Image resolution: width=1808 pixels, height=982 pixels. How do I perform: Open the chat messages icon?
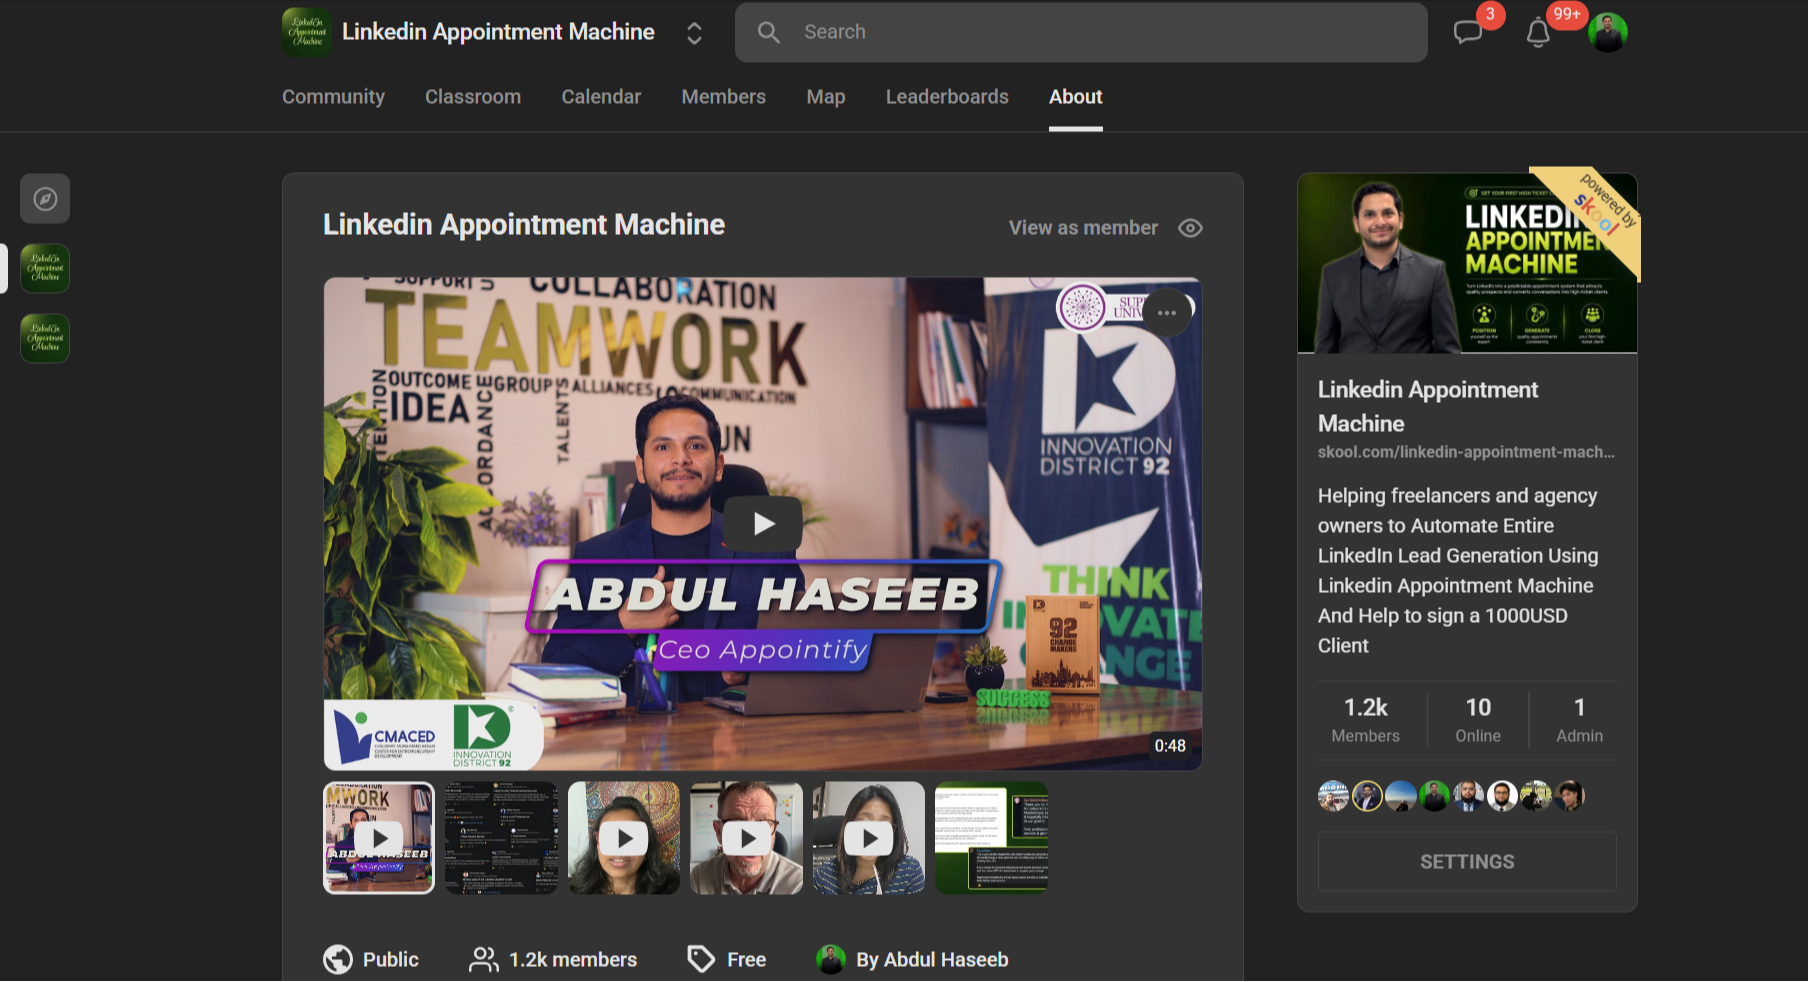coord(1467,32)
